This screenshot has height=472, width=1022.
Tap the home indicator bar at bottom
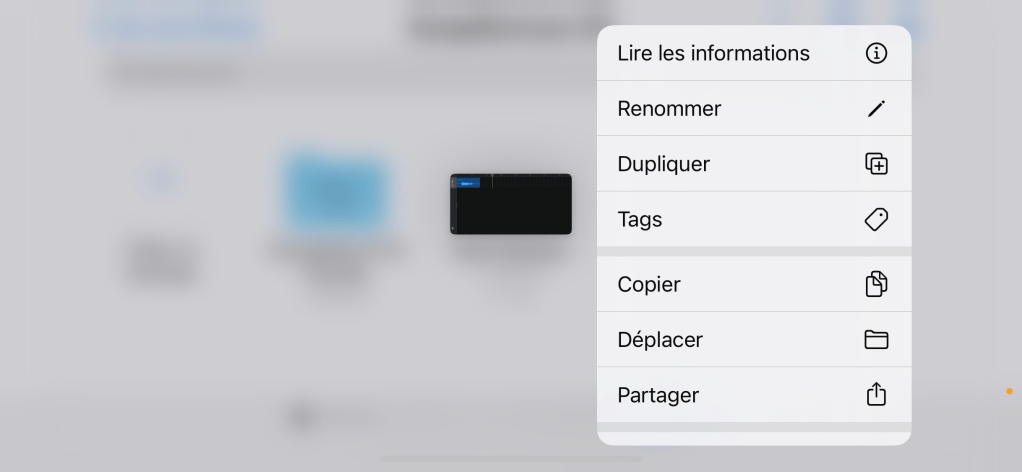coord(511,459)
